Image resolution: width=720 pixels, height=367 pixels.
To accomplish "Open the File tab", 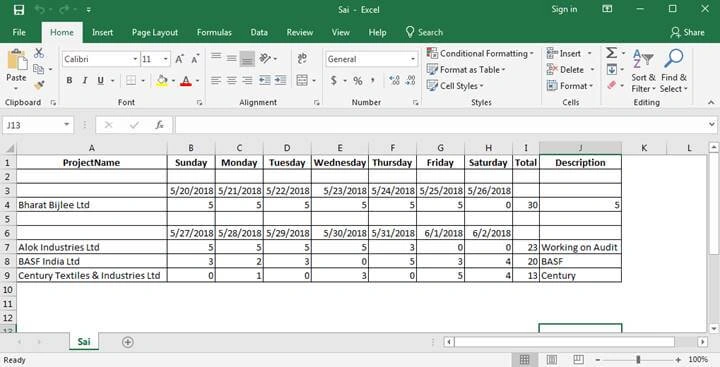I will [x=19, y=32].
